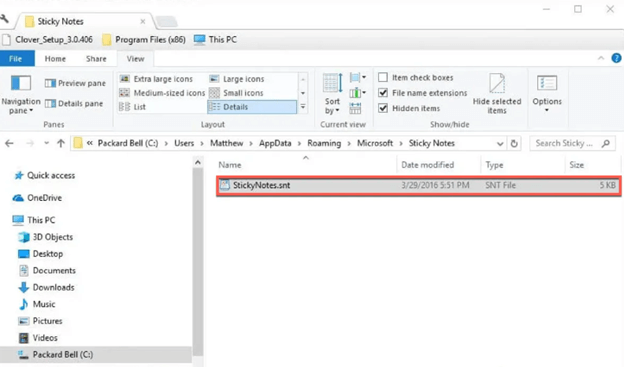Screen dimensions: 624x367
Task: Click Users in the address path
Action: 184,143
